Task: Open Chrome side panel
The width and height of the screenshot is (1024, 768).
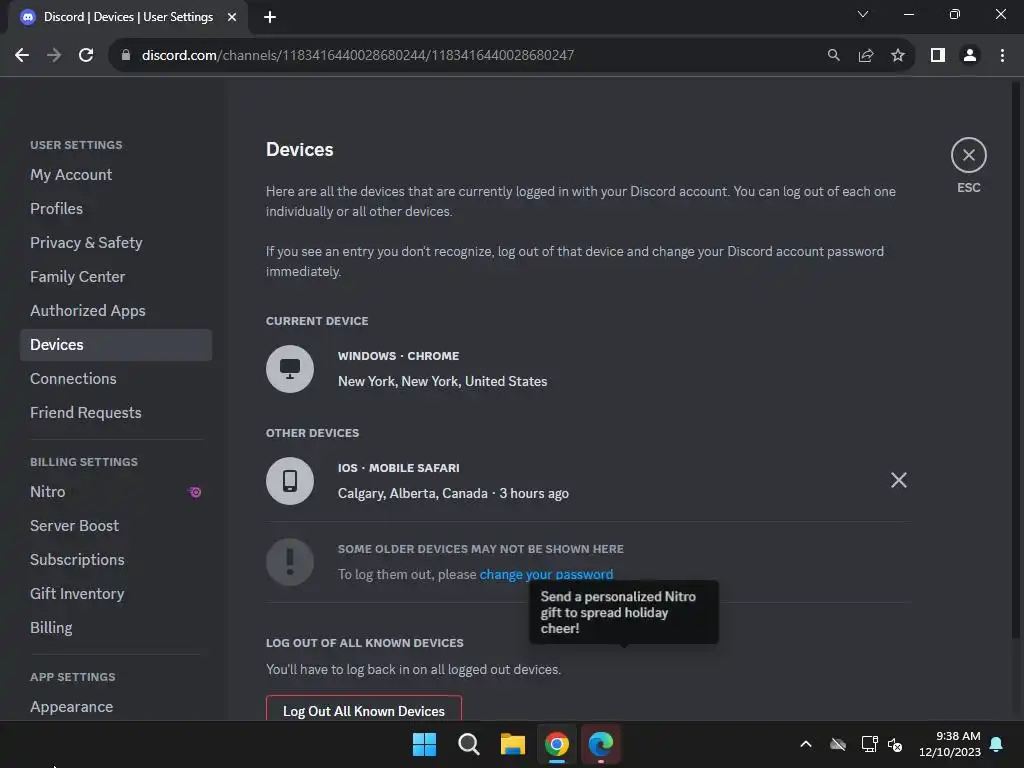Action: [x=938, y=55]
